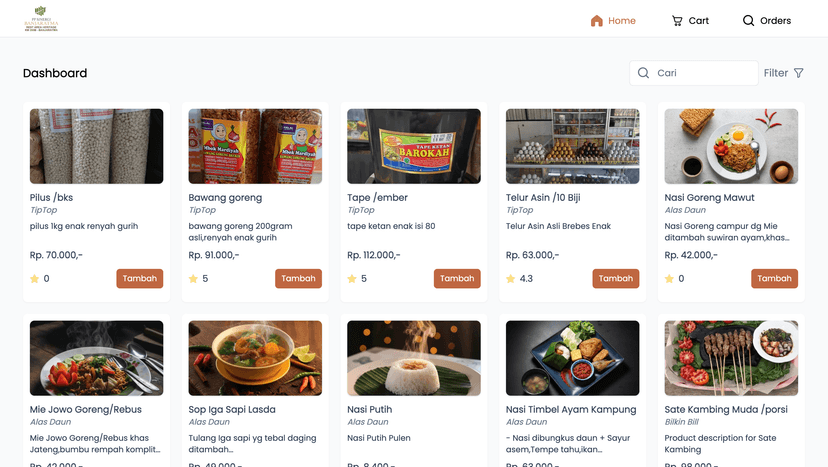Open the Mie Jowo Goreng/Rebus title
The image size is (828, 467).
tap(86, 409)
